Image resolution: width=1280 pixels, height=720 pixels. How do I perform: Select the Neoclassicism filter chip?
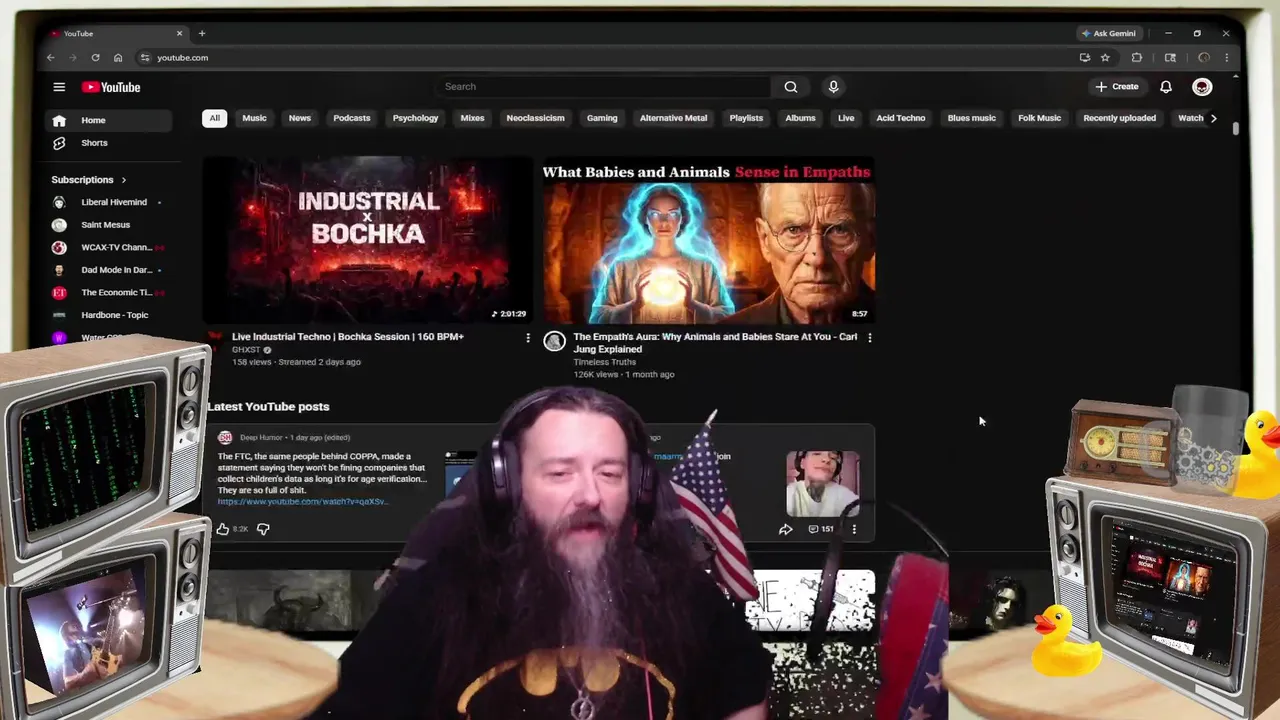click(x=535, y=118)
